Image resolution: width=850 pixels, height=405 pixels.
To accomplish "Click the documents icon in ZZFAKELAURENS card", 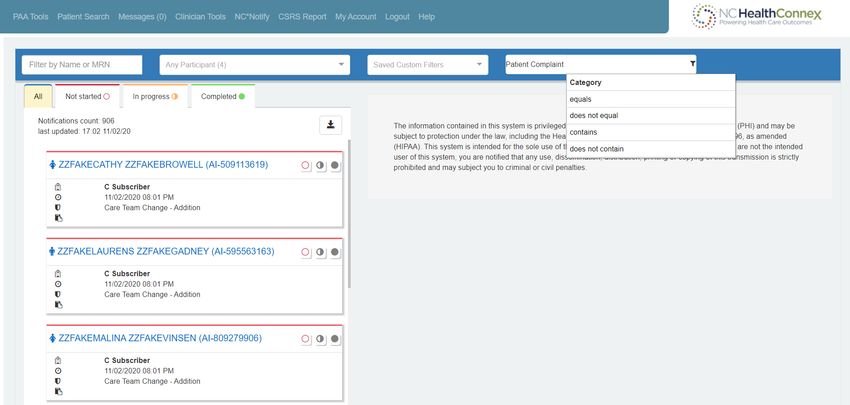I will click(59, 305).
